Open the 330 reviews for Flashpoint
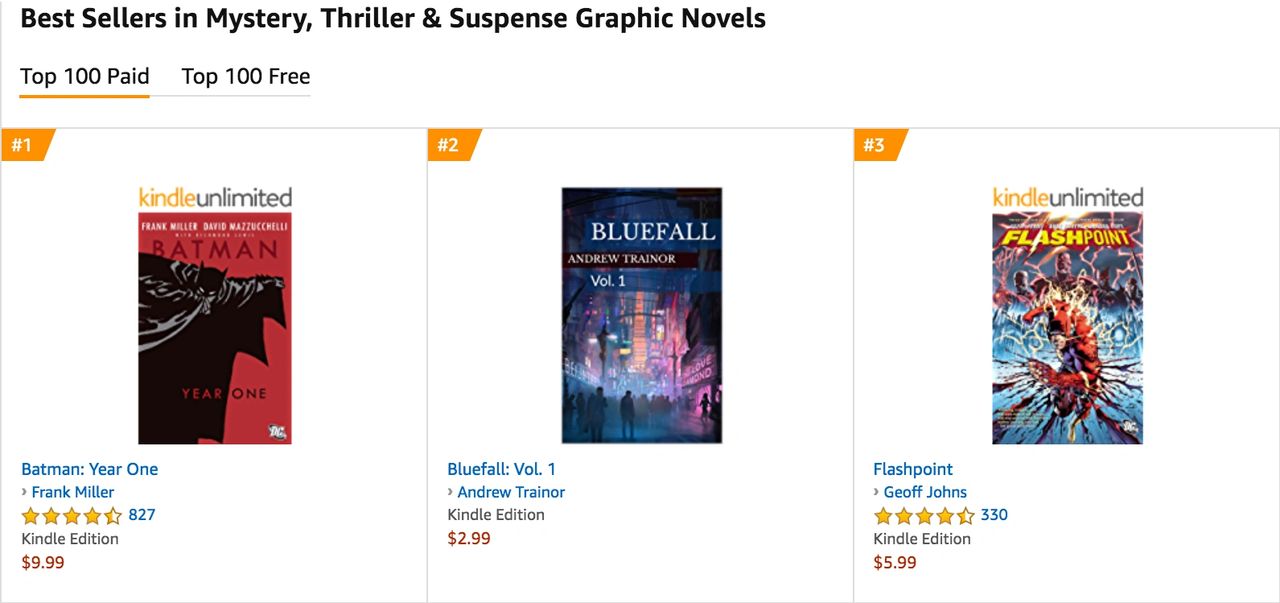 tap(994, 515)
